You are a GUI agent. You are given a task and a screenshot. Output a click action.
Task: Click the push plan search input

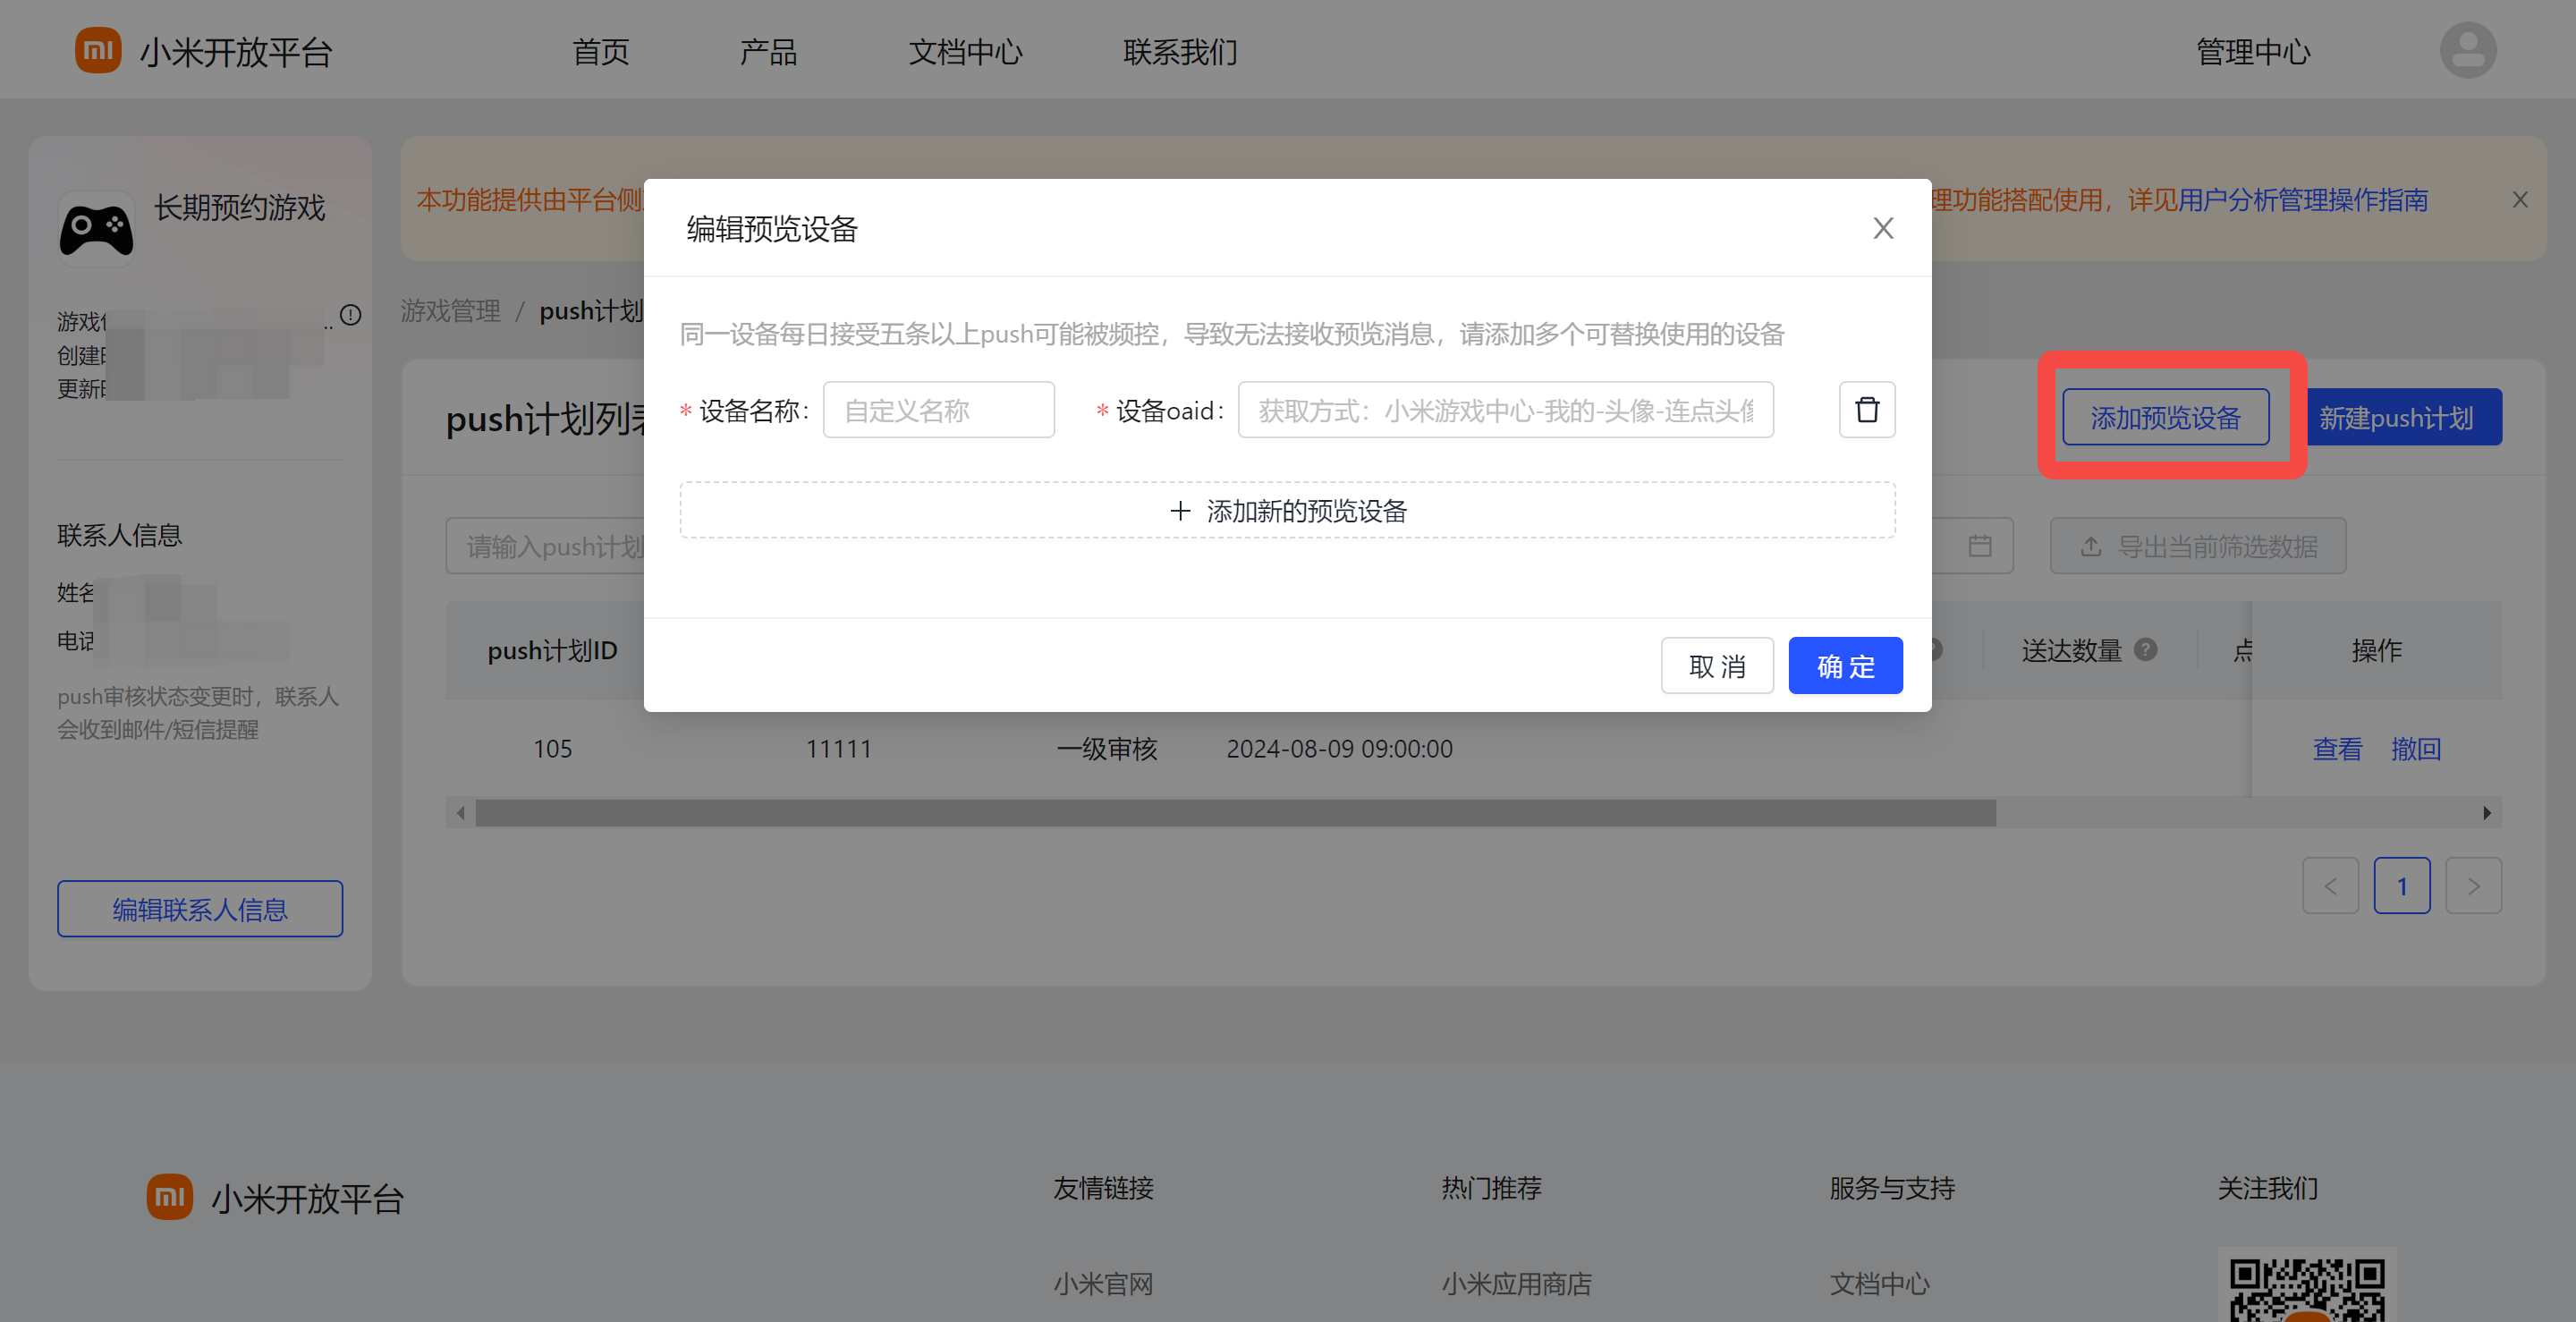point(546,546)
